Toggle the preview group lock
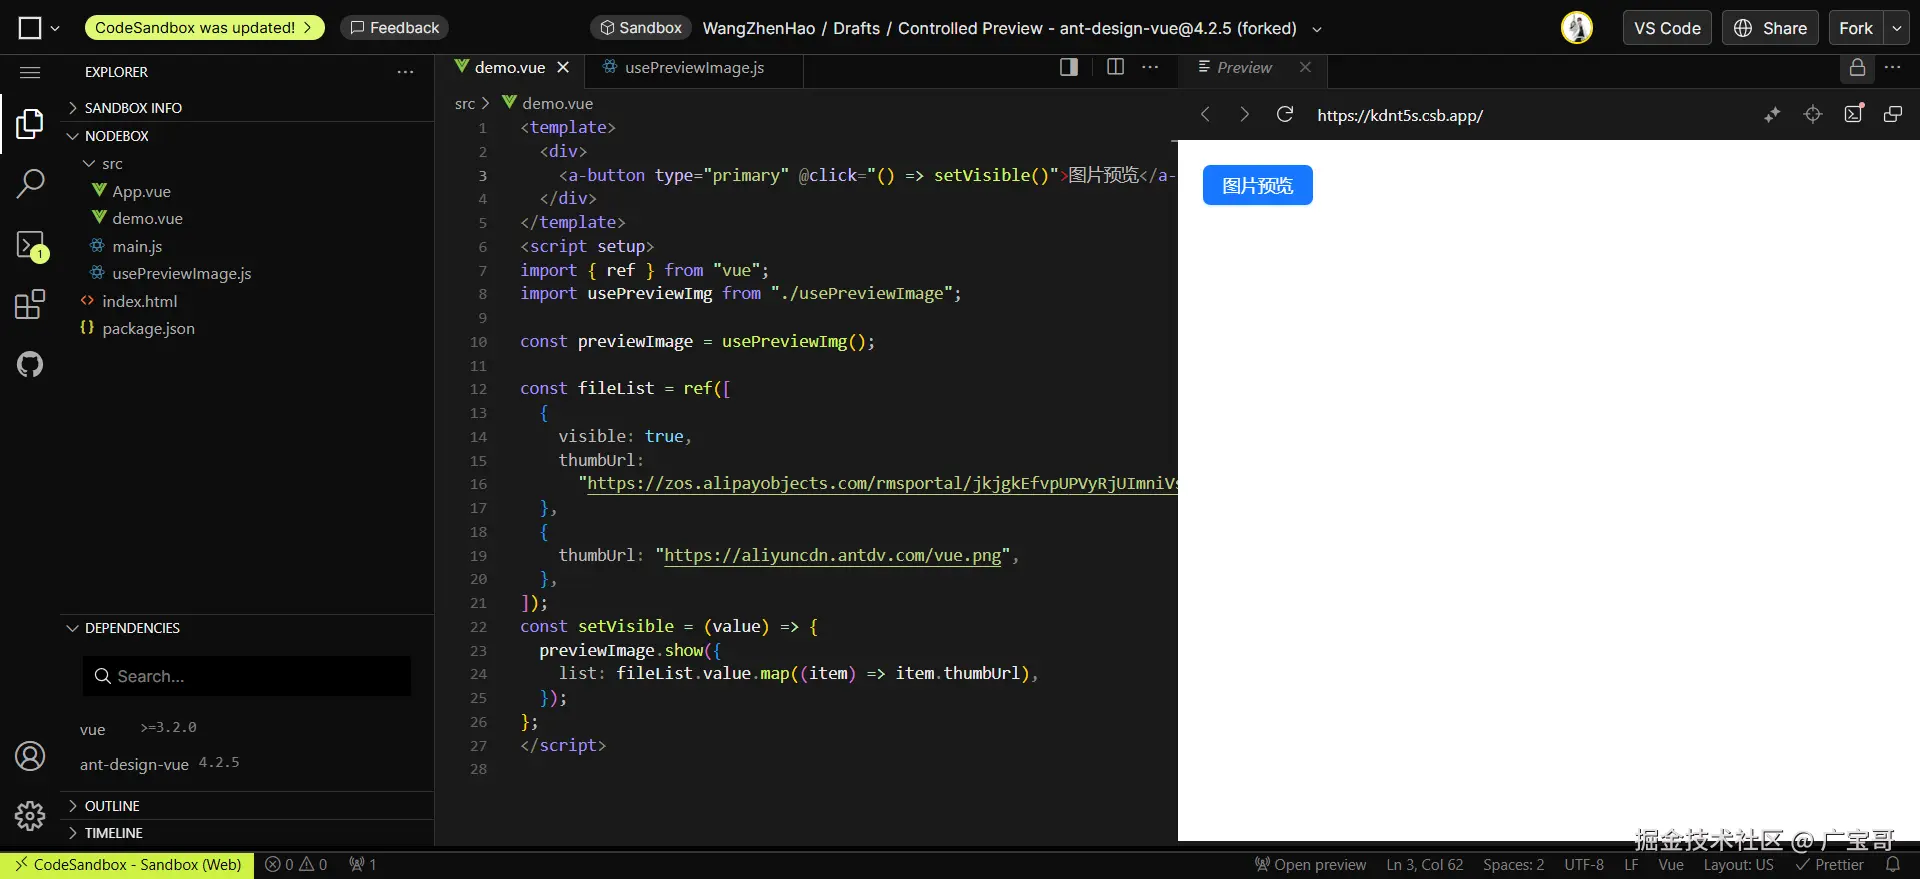Image resolution: width=1920 pixels, height=879 pixels. (1857, 67)
